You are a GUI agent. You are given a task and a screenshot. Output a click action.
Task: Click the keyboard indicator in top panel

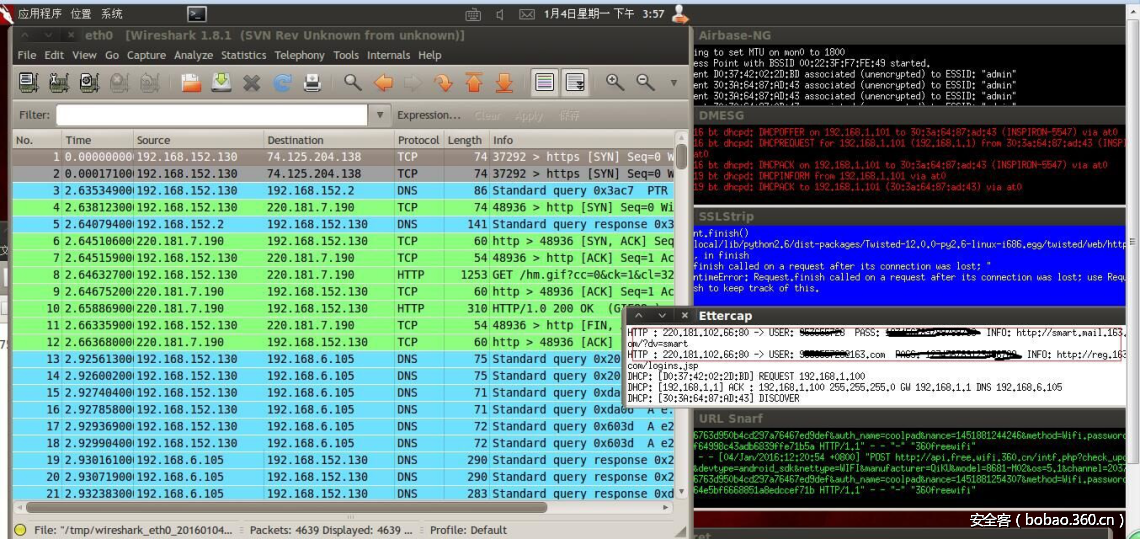(x=473, y=14)
